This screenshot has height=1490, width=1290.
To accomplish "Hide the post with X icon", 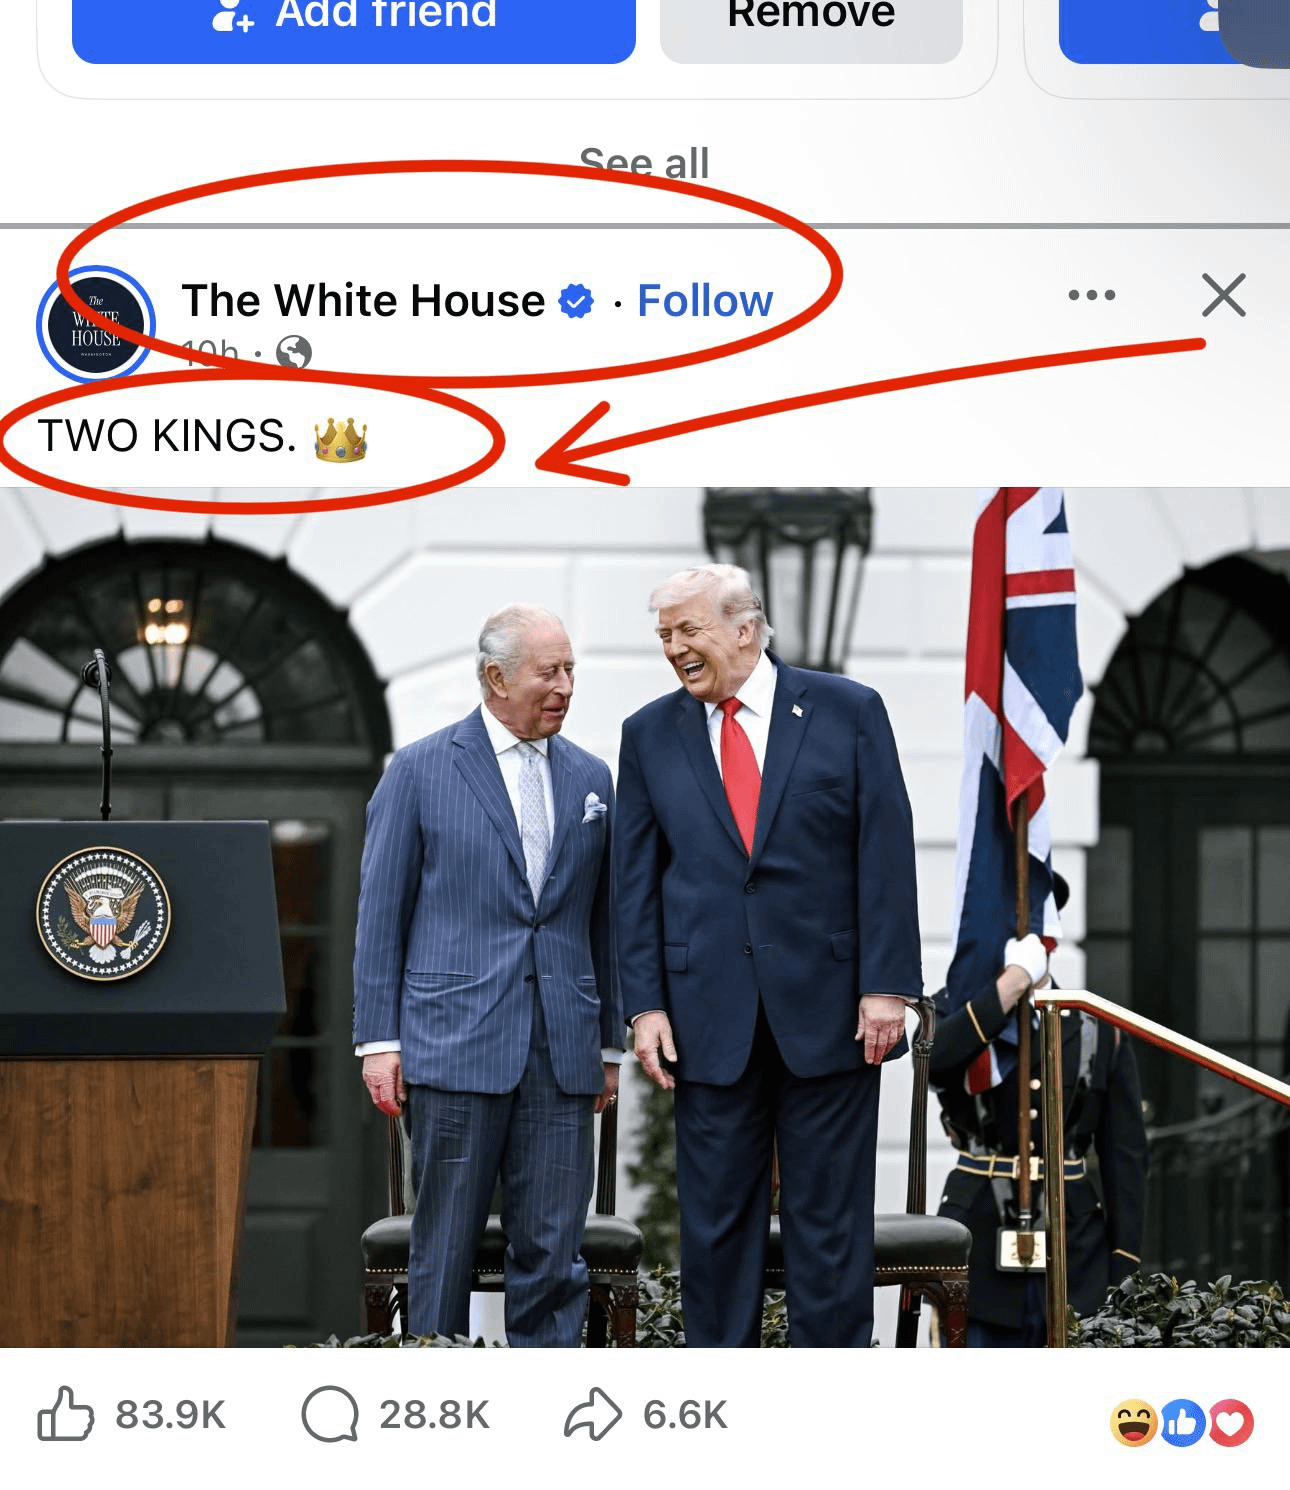I will click(1224, 295).
